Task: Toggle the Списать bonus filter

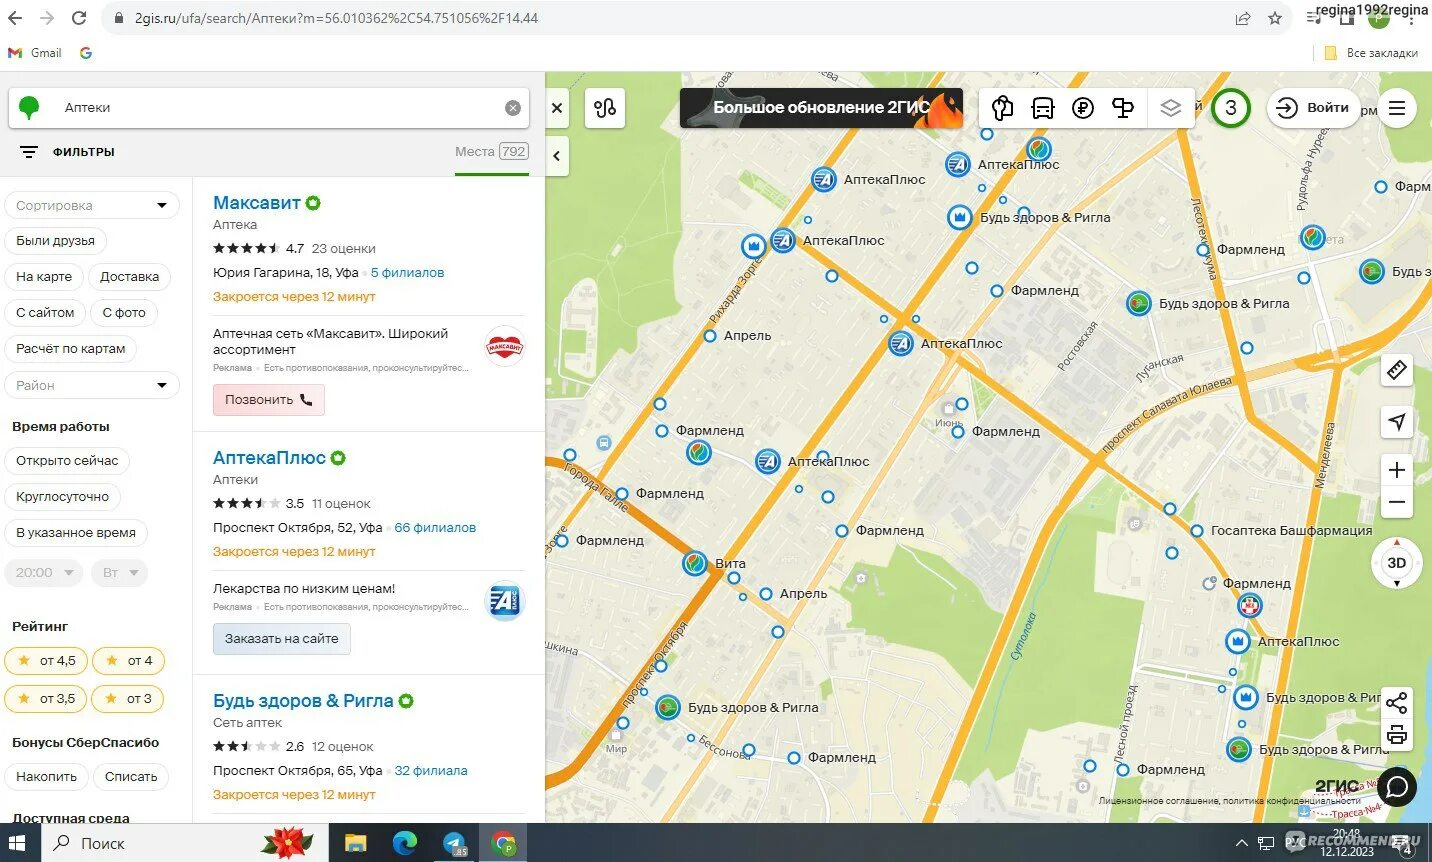Action: pos(131,777)
